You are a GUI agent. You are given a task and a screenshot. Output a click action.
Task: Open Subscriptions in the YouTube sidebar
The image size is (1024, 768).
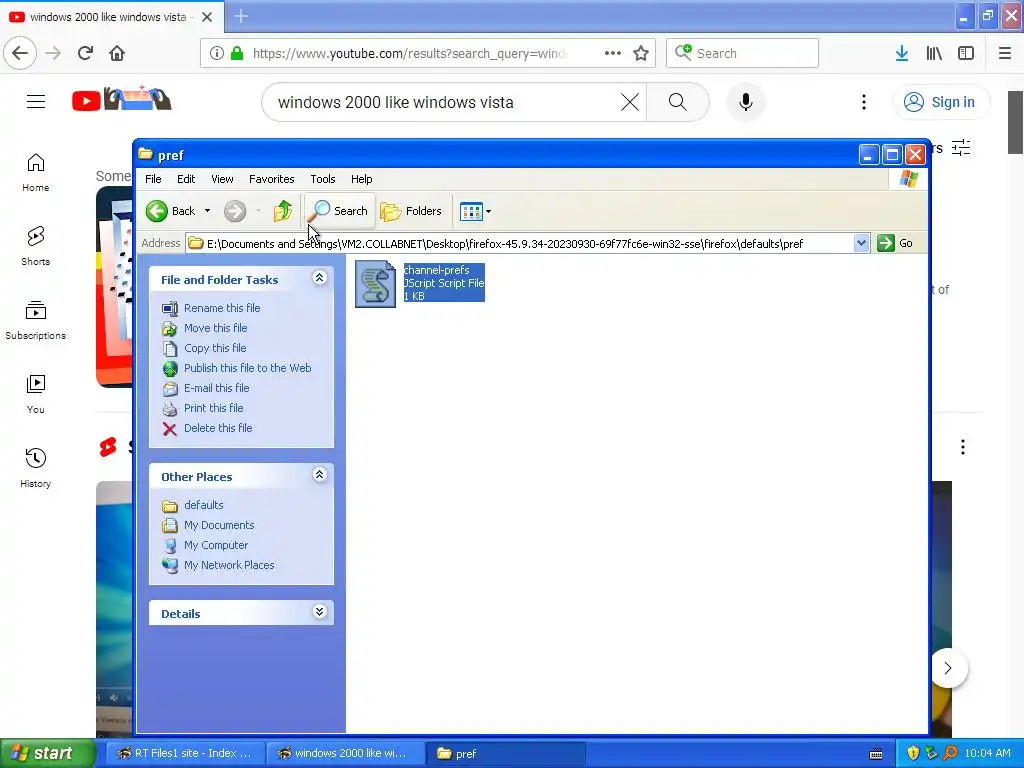tap(35, 320)
